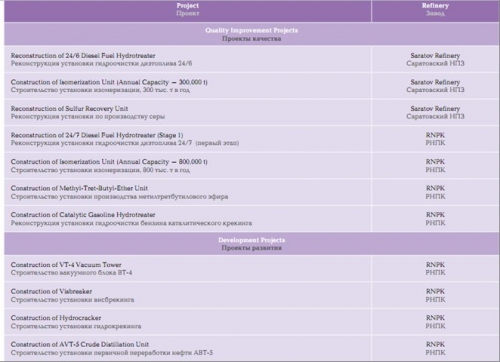Select the Development Projects section header
This screenshot has width=500, height=362.
tap(252, 244)
